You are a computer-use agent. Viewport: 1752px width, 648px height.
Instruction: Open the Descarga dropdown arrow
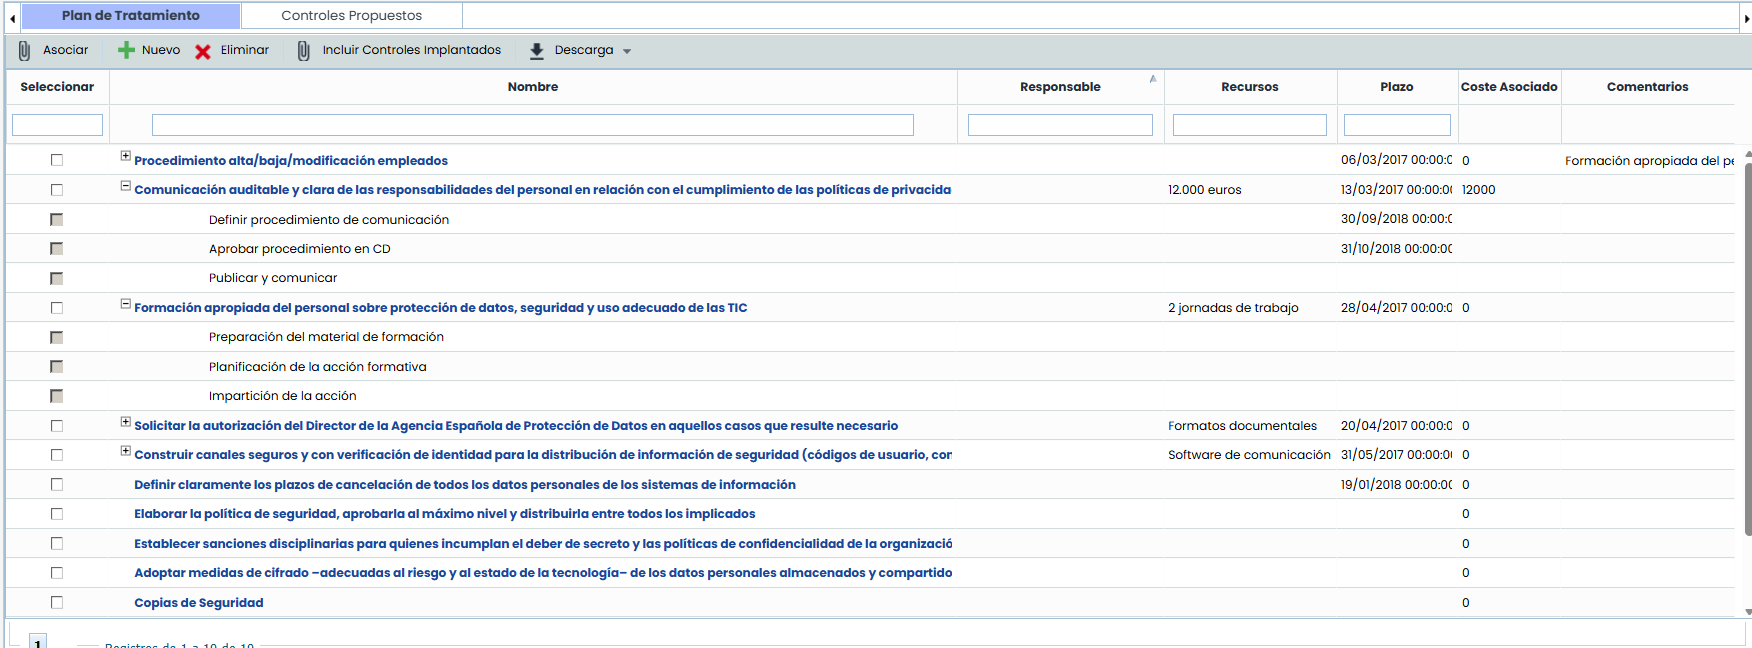click(x=627, y=51)
